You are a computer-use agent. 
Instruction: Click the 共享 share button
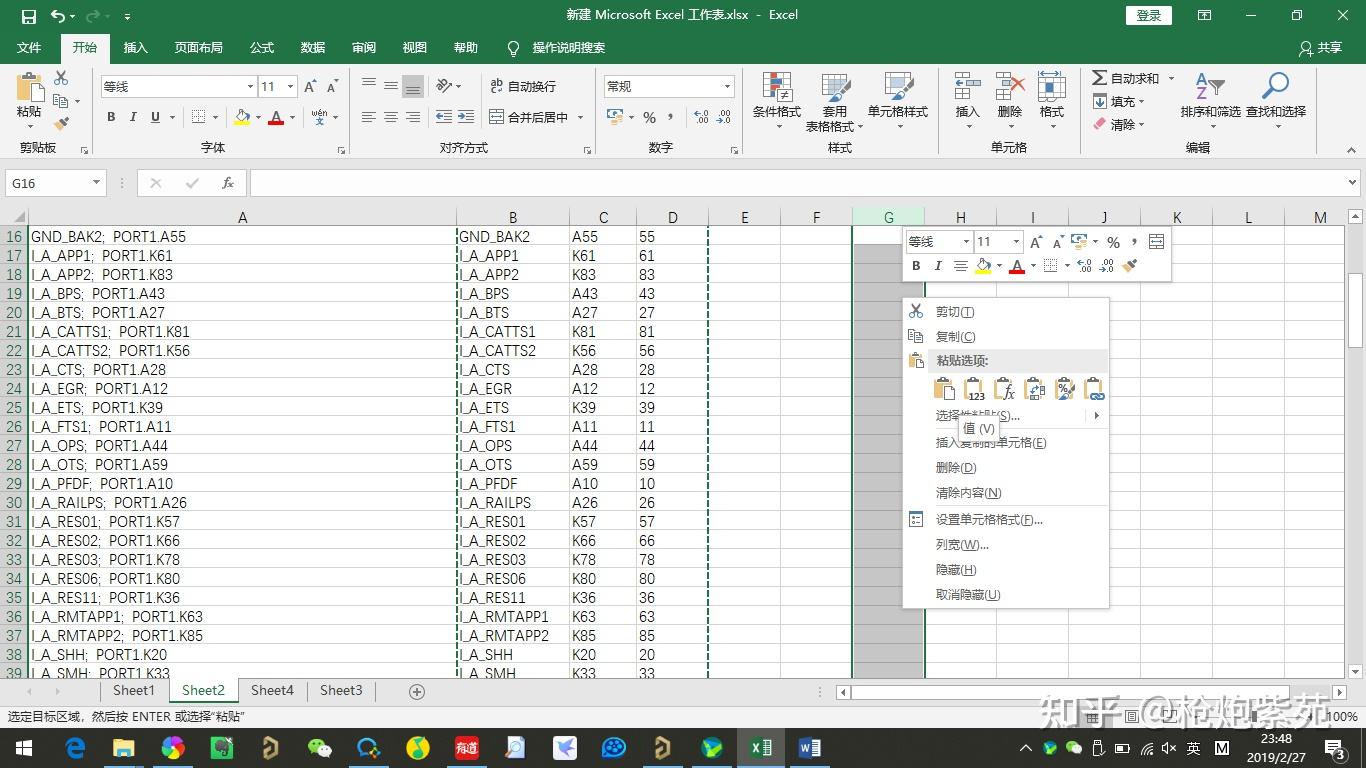[x=1320, y=48]
